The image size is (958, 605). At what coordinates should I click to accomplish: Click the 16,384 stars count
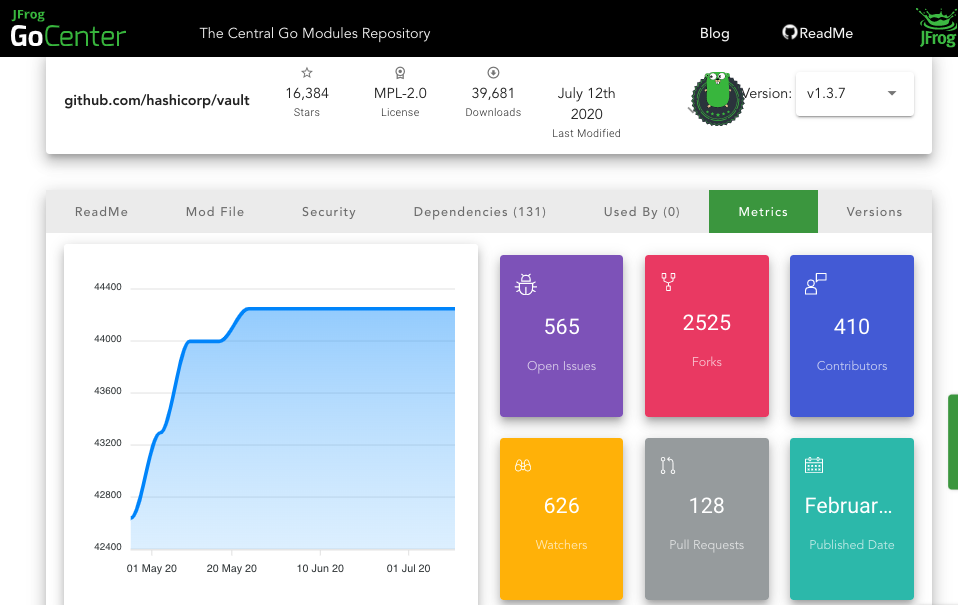tap(307, 94)
